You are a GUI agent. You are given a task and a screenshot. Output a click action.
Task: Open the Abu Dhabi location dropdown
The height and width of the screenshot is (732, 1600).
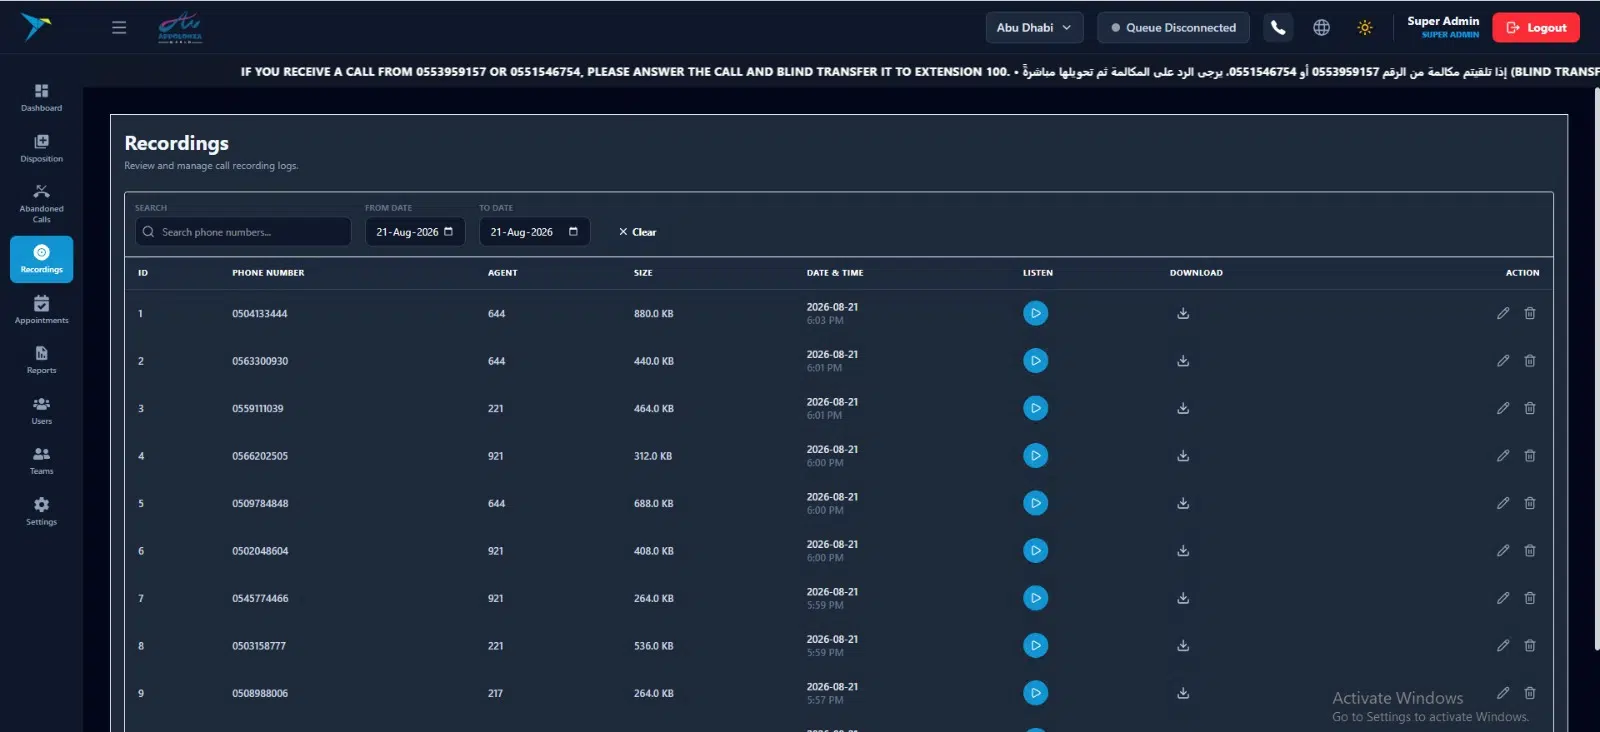(1034, 28)
